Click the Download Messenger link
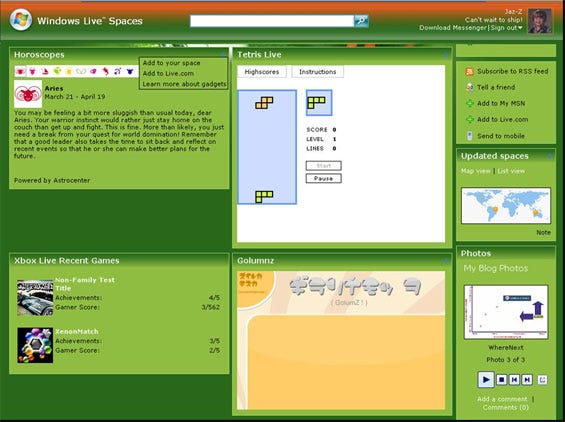 (x=453, y=28)
